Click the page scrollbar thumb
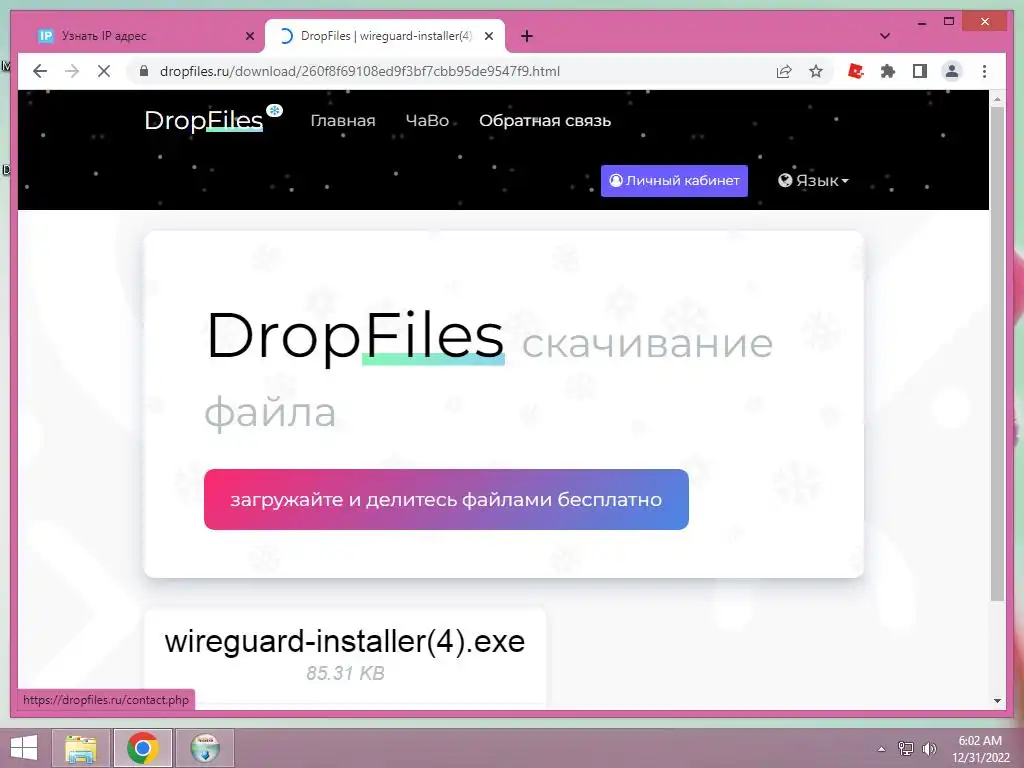 click(x=997, y=353)
